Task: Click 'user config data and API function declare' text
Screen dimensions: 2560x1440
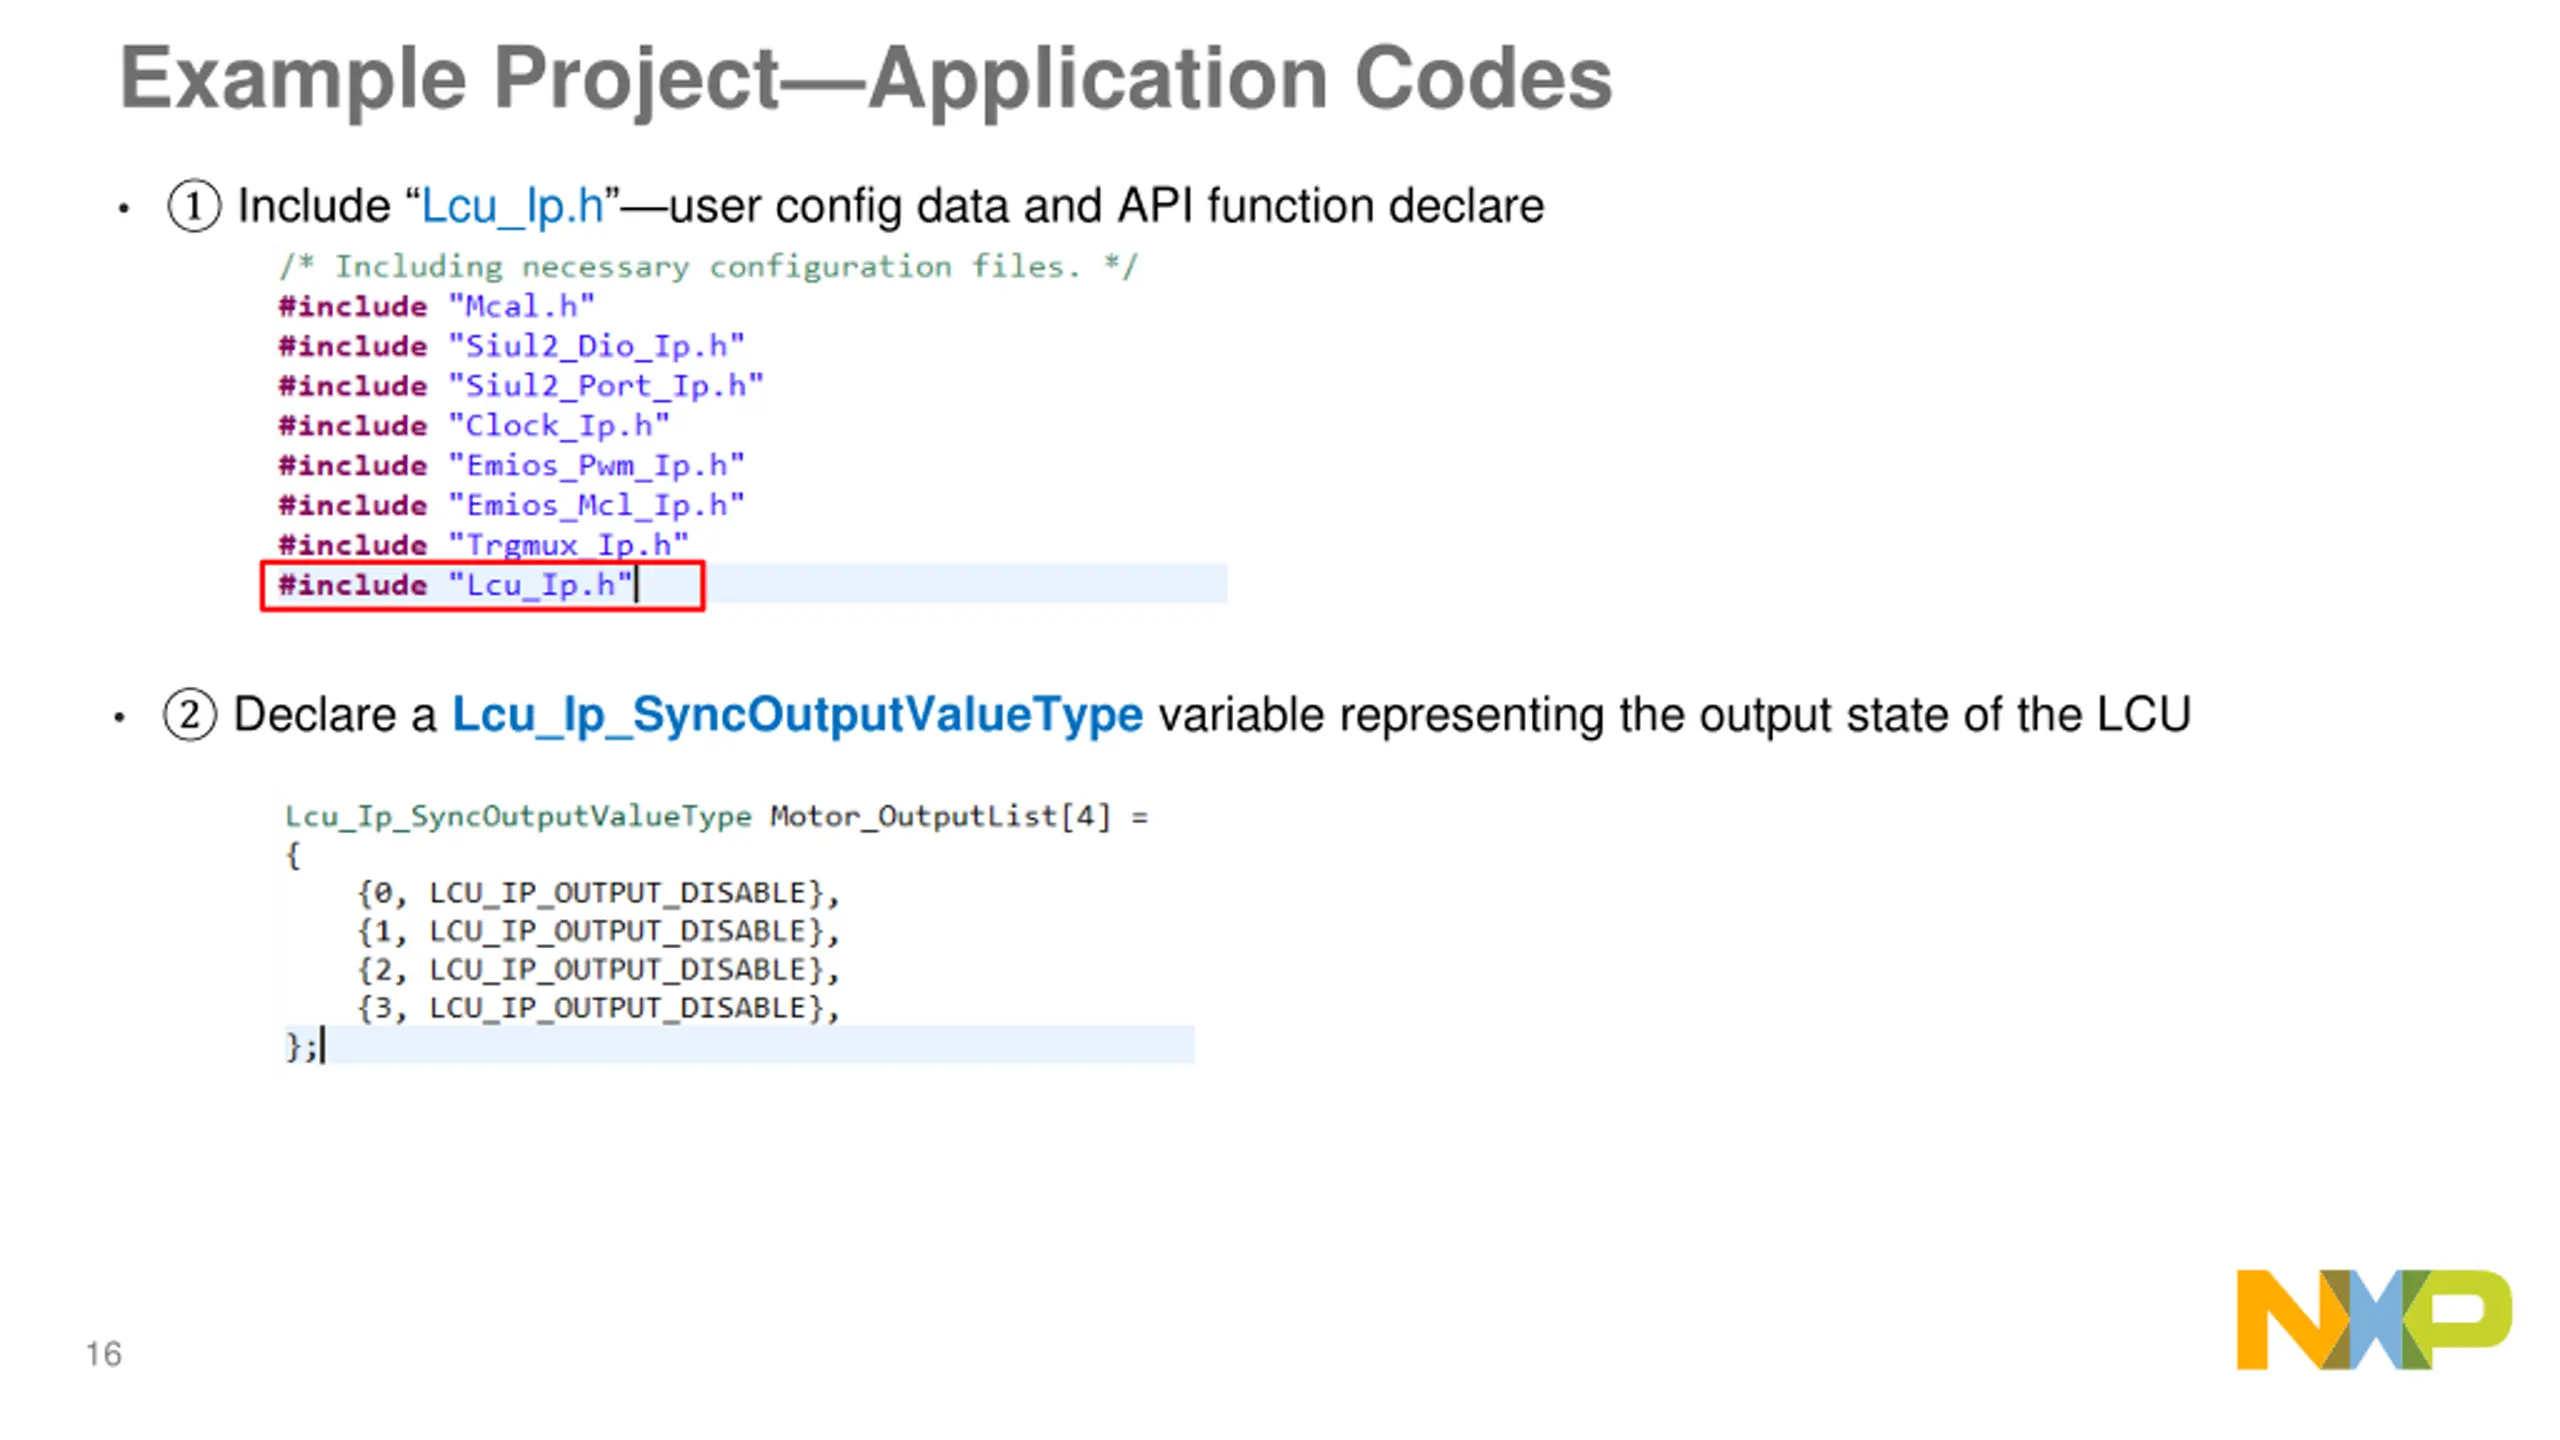Action: pos(1106,207)
